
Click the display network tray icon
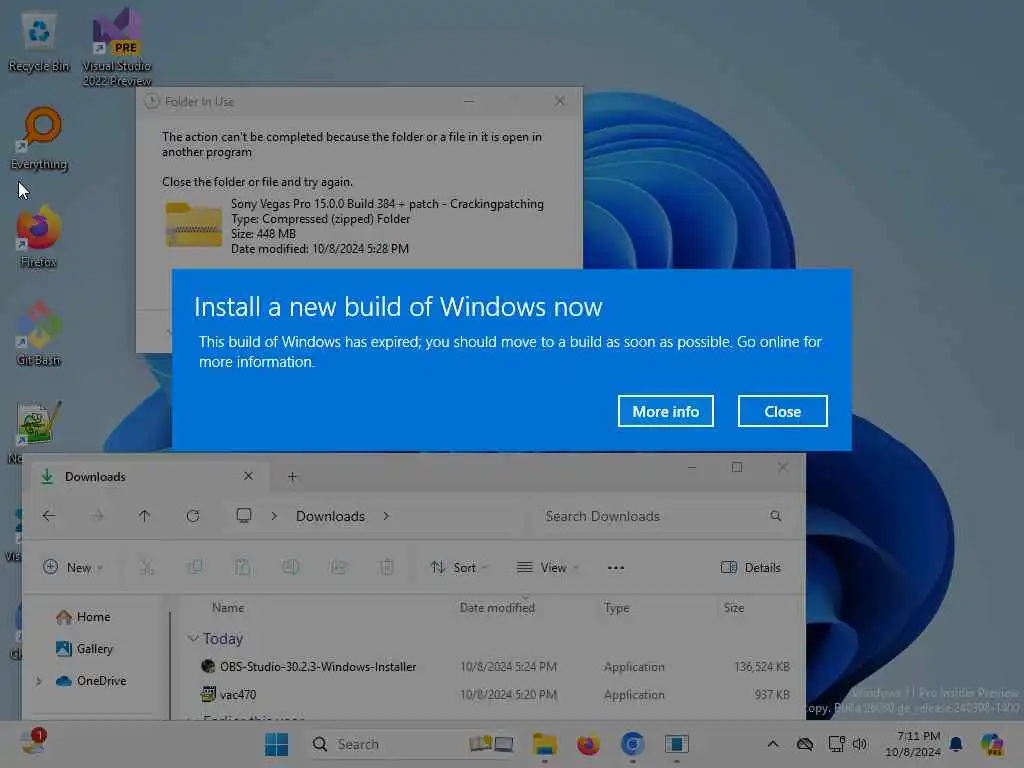(837, 744)
